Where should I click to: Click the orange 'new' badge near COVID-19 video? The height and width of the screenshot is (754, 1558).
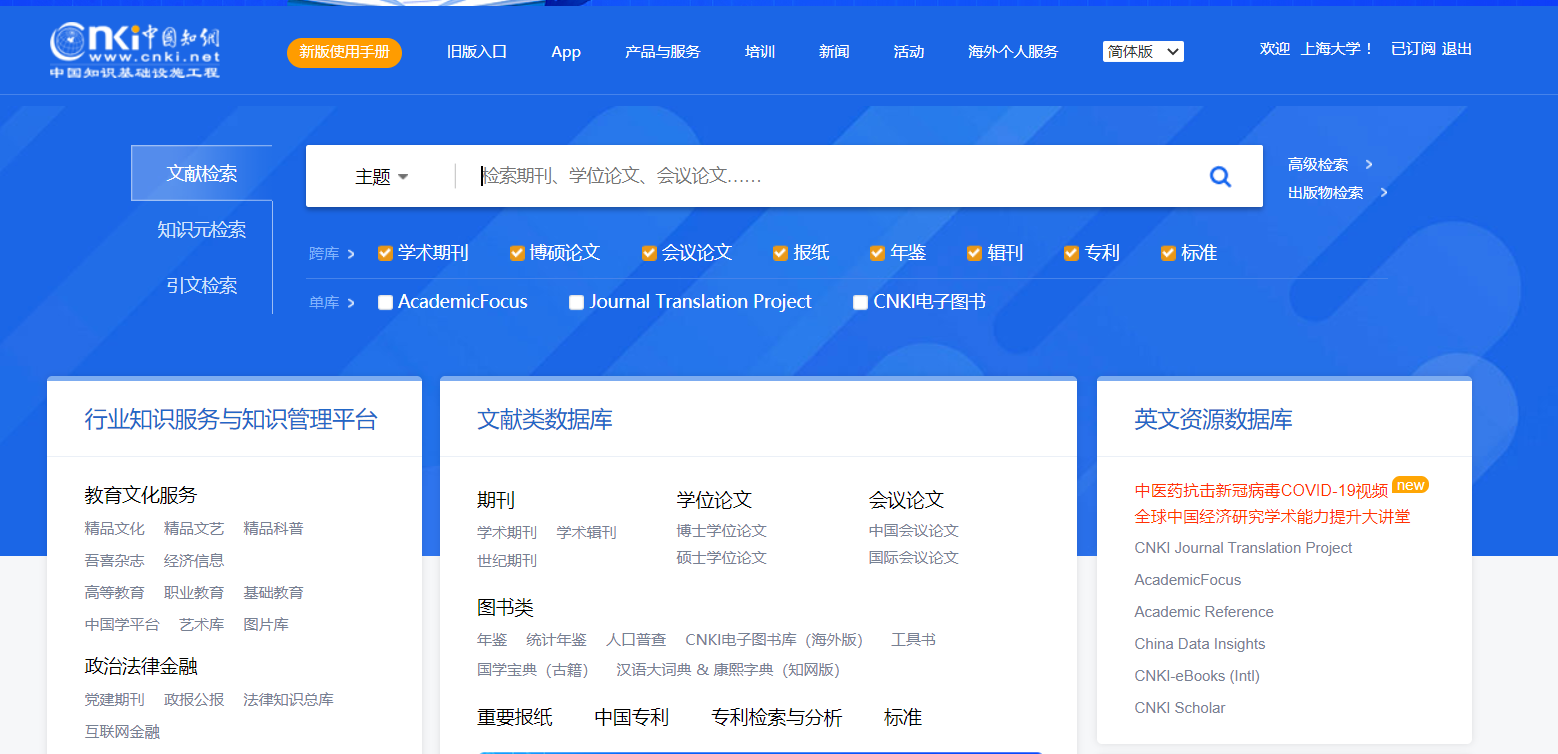(x=1410, y=484)
